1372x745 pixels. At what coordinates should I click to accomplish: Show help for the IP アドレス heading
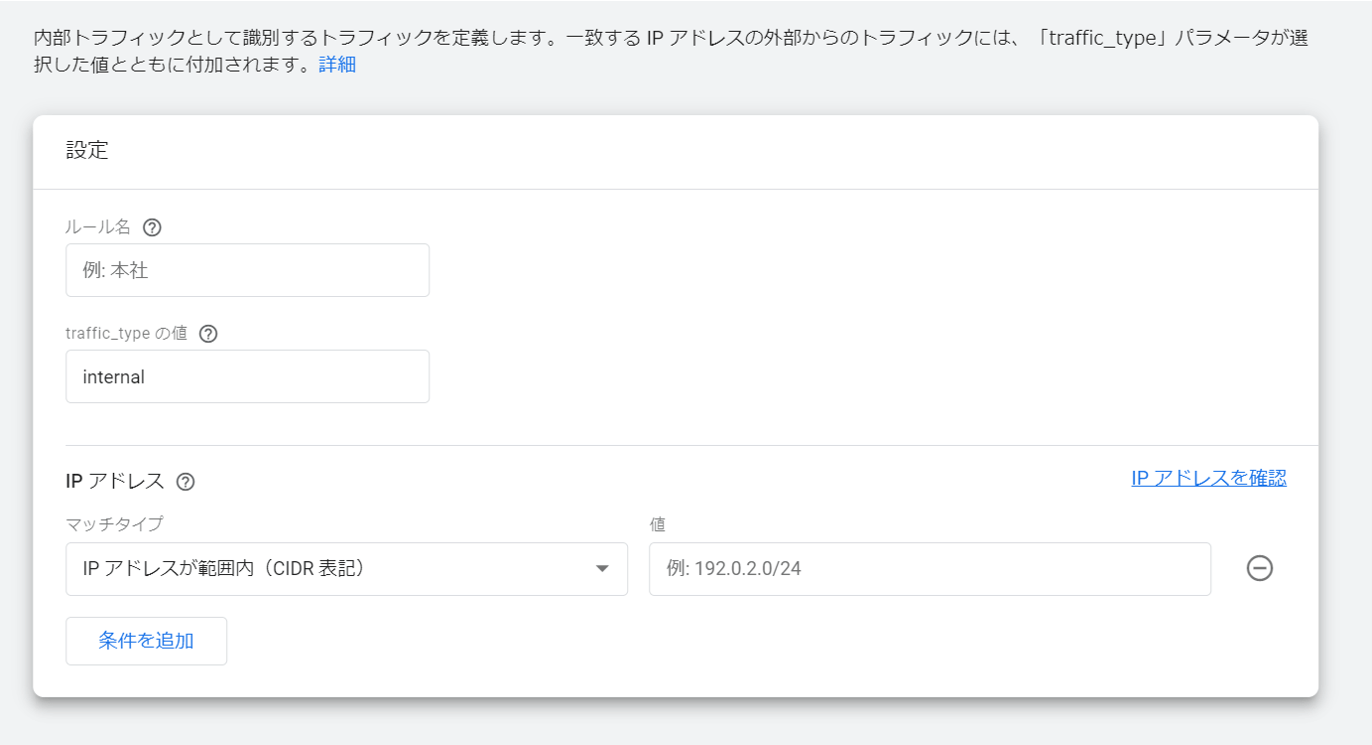pyautogui.click(x=185, y=482)
